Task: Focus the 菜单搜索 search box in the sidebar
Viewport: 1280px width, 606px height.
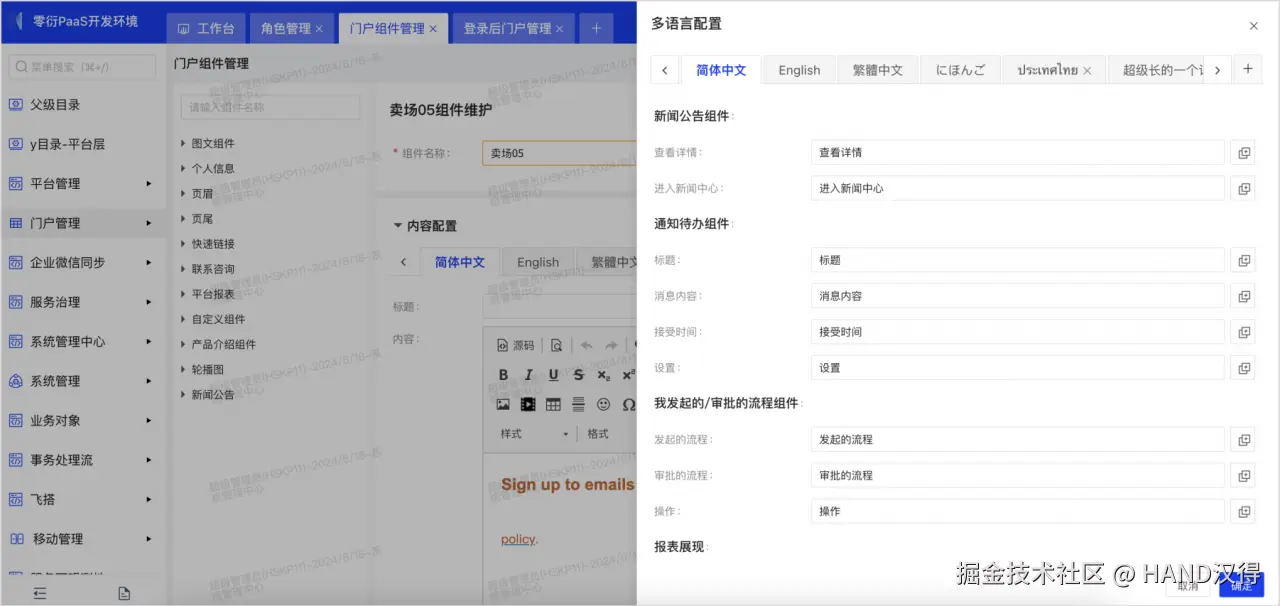Action: (83, 67)
